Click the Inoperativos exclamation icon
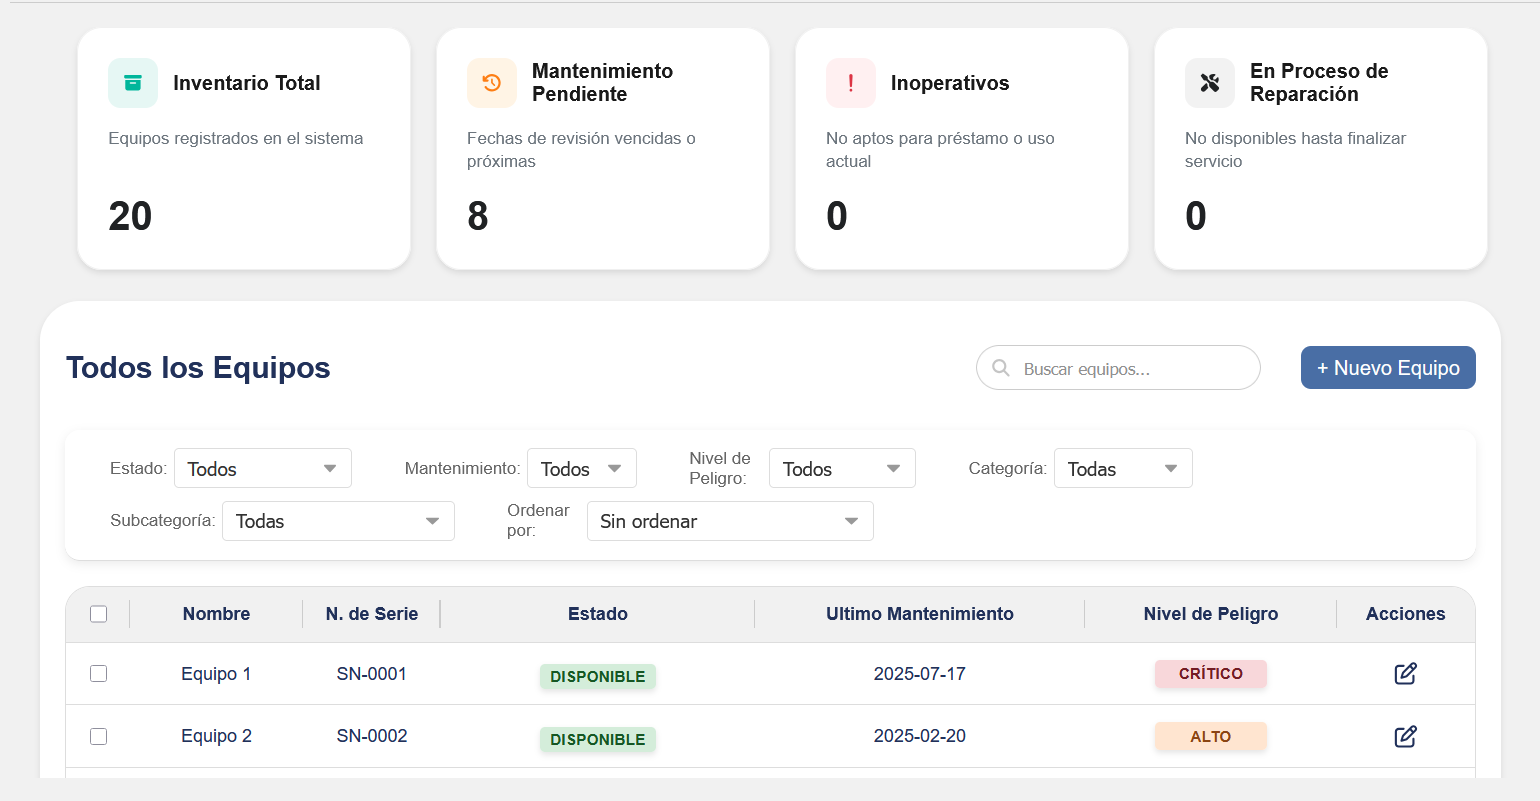The image size is (1540, 801). 850,83
